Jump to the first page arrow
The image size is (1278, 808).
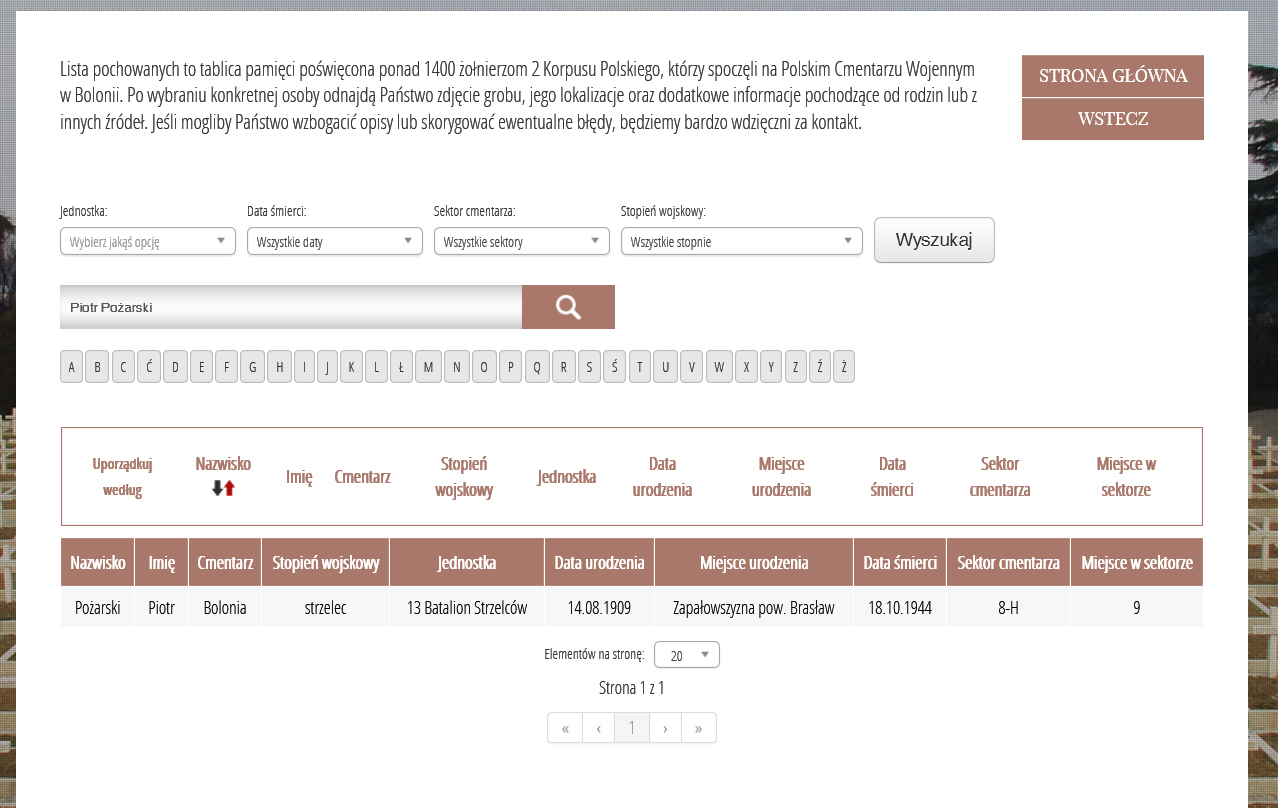(x=565, y=728)
